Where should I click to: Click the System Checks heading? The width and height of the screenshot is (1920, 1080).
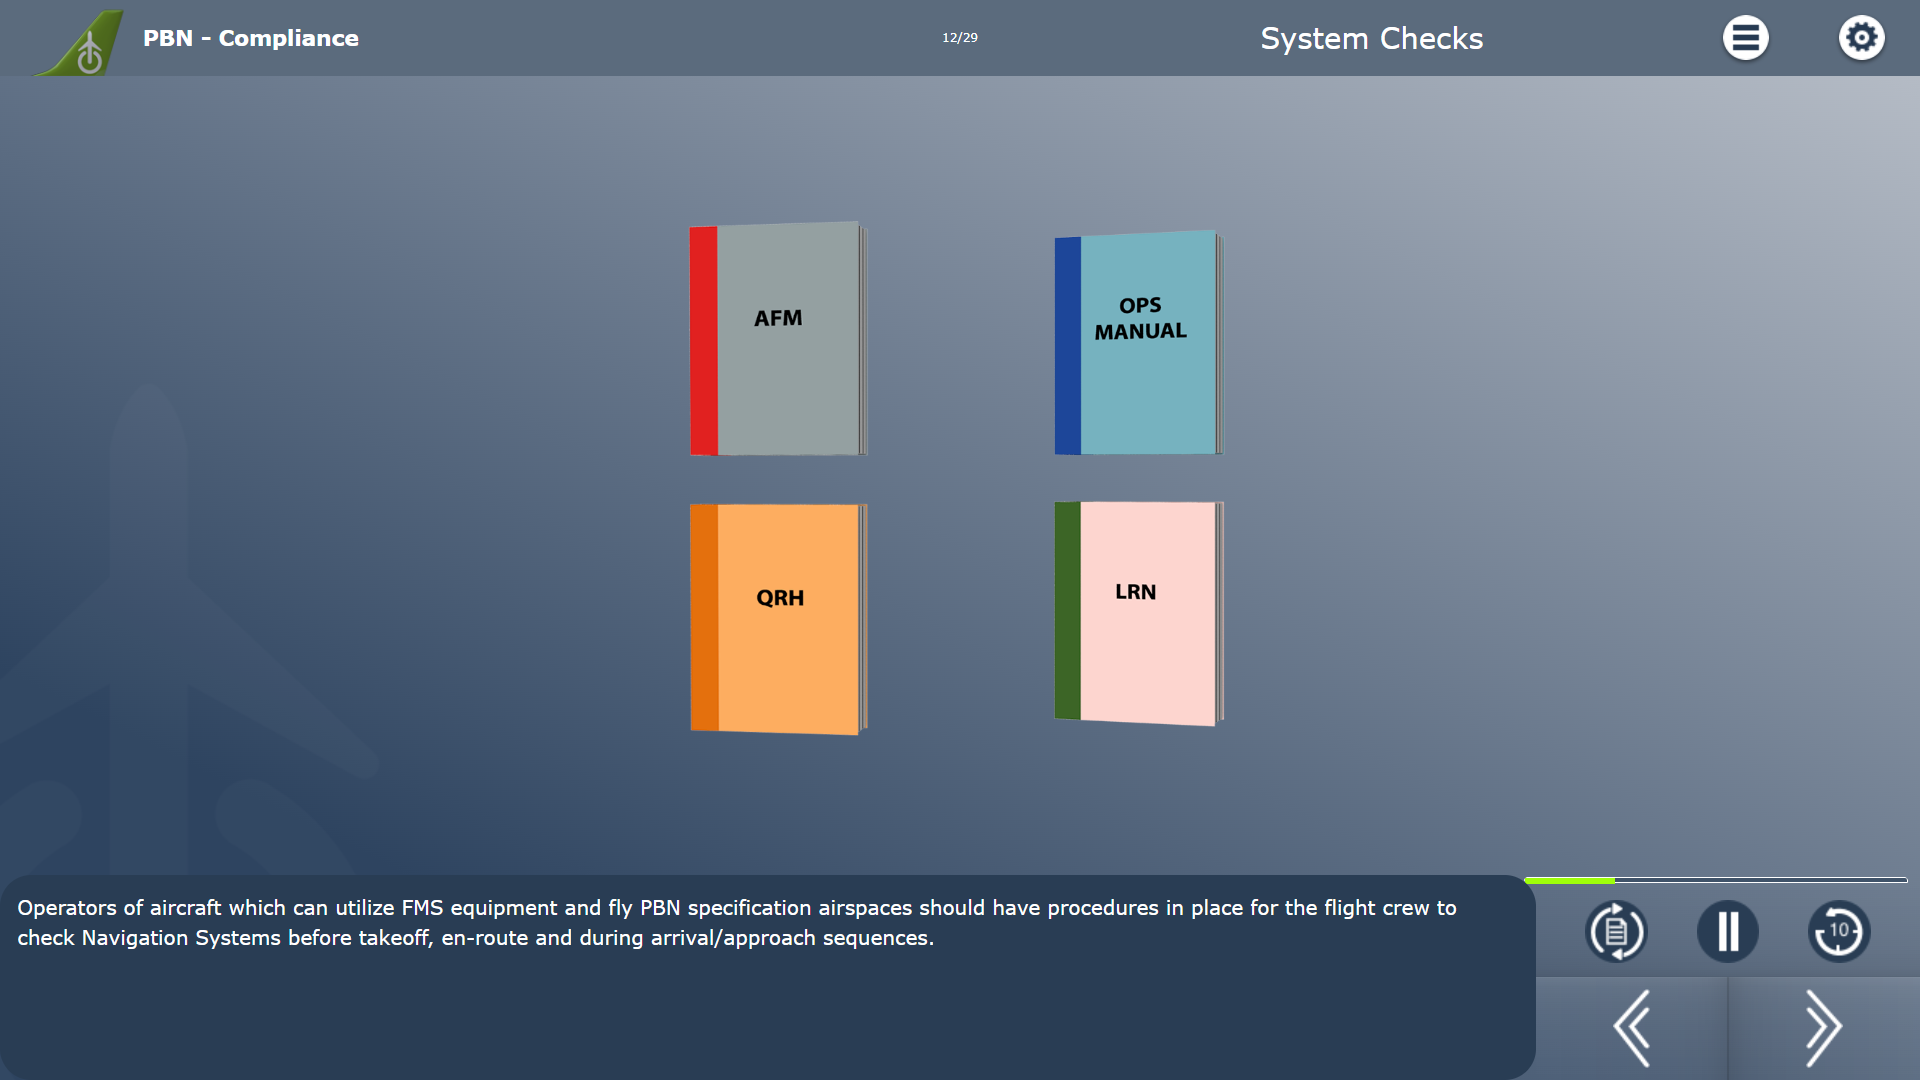[1372, 38]
